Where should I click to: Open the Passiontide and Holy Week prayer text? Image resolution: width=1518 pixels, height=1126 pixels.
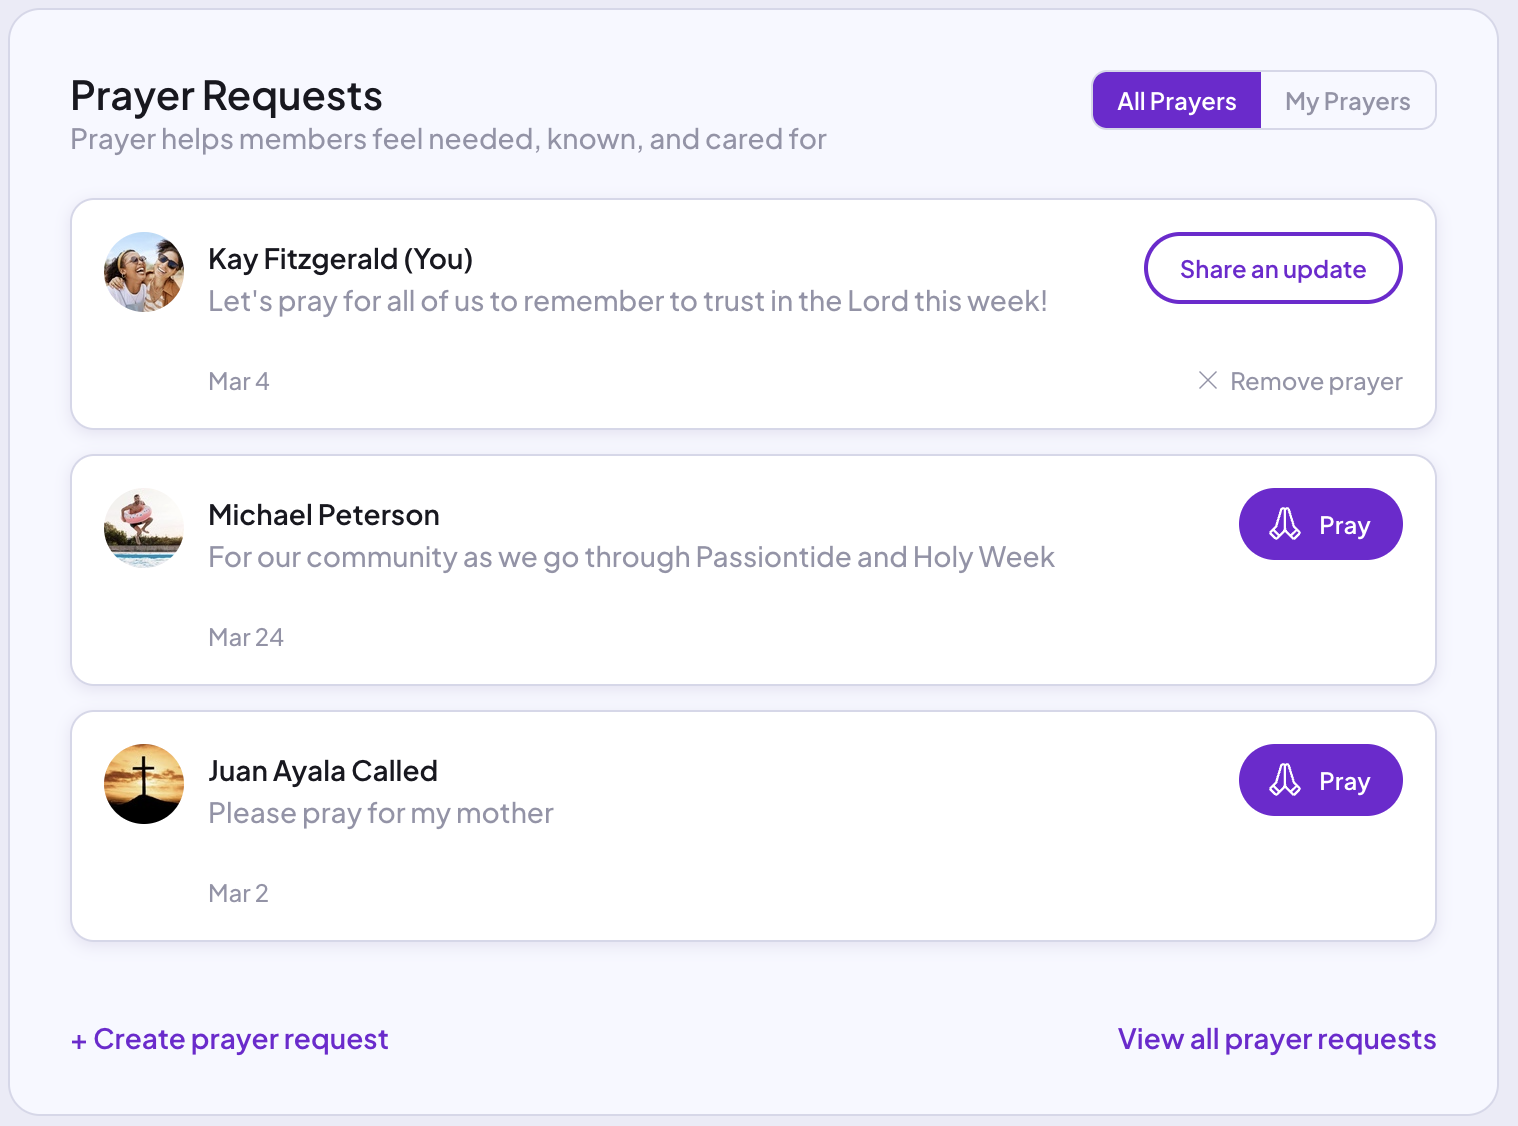631,557
